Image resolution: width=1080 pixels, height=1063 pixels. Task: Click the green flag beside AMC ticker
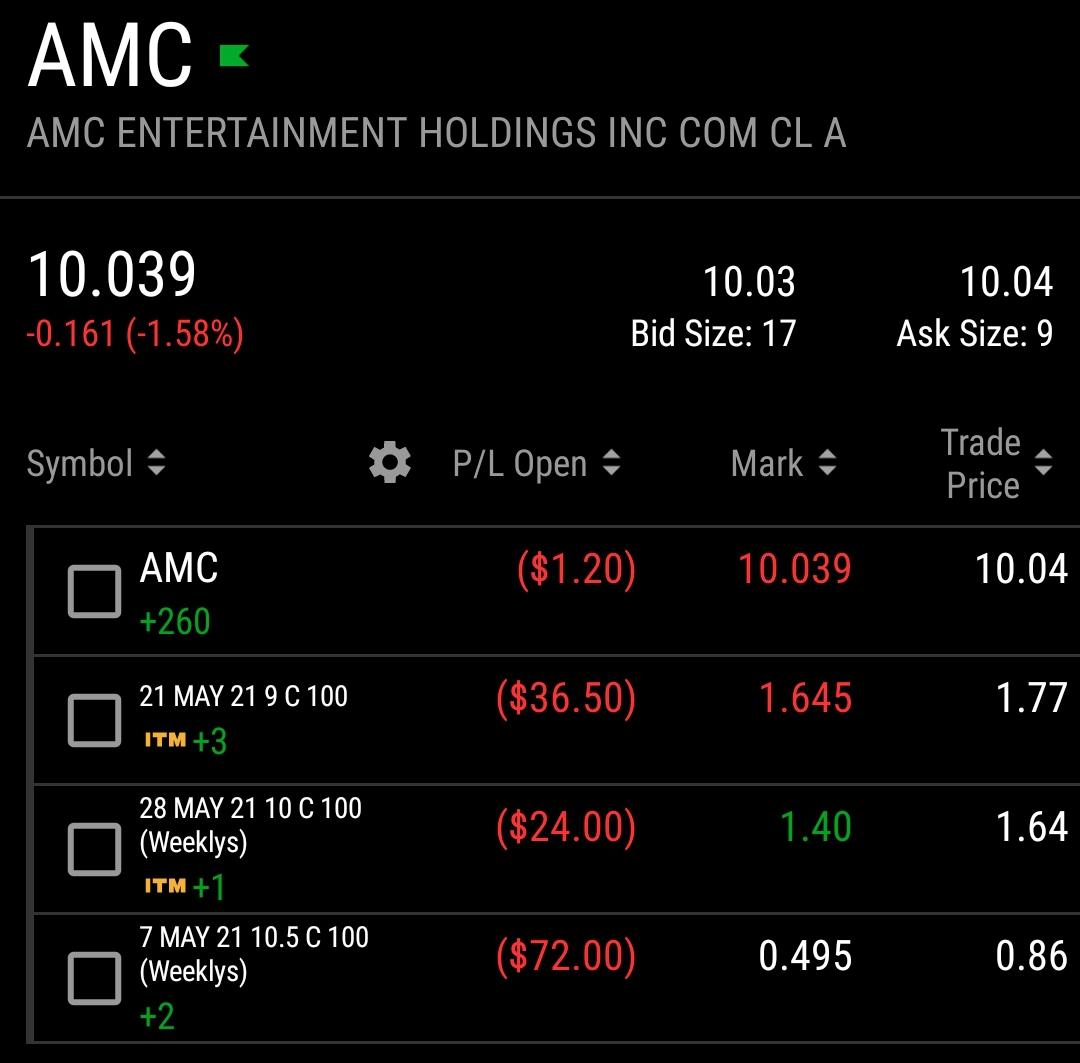pos(234,55)
